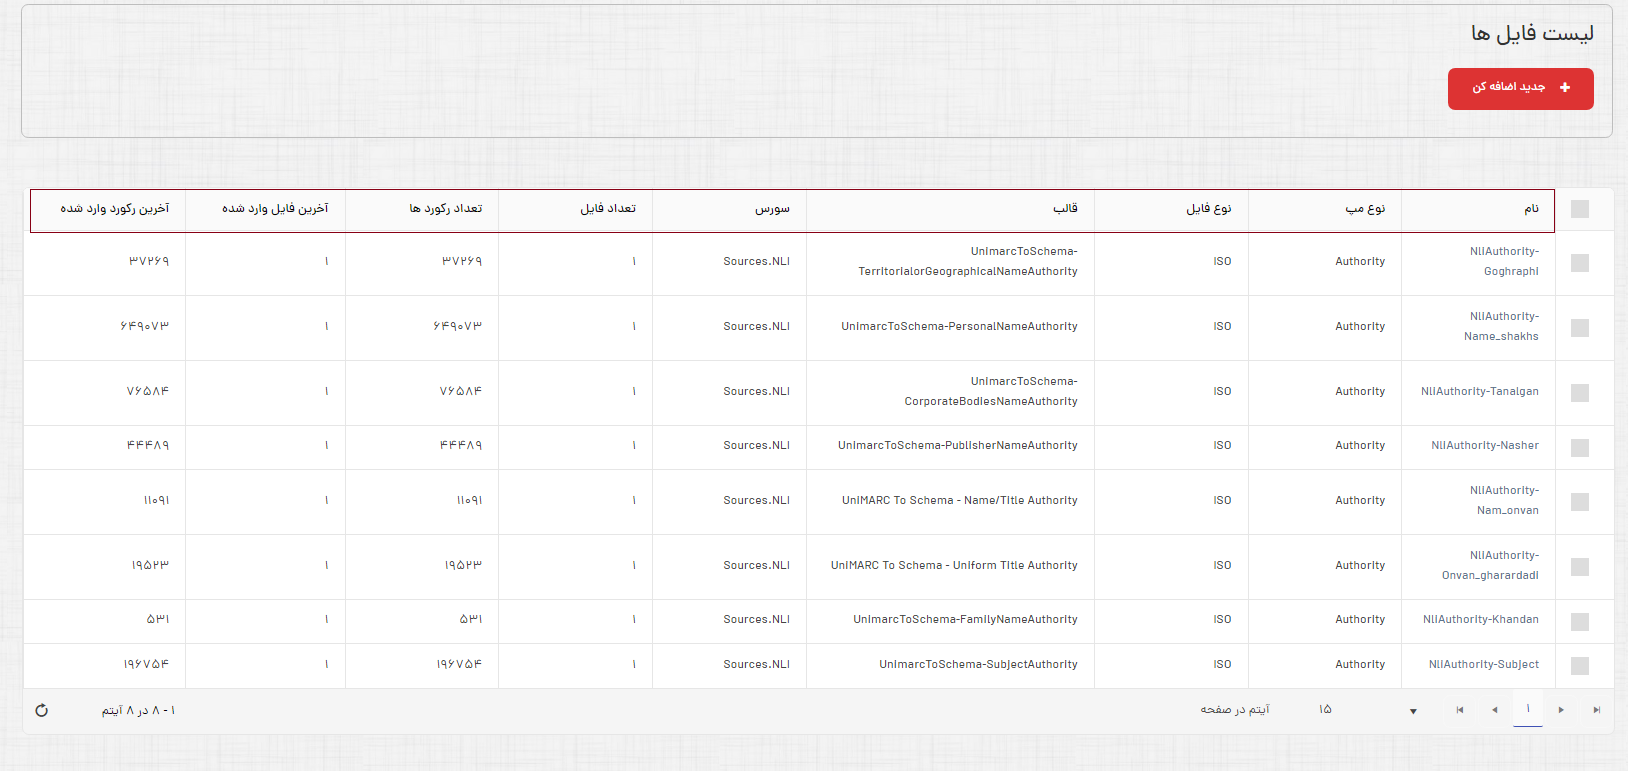Sort by the تعداد رکورد ها column header

click(446, 209)
